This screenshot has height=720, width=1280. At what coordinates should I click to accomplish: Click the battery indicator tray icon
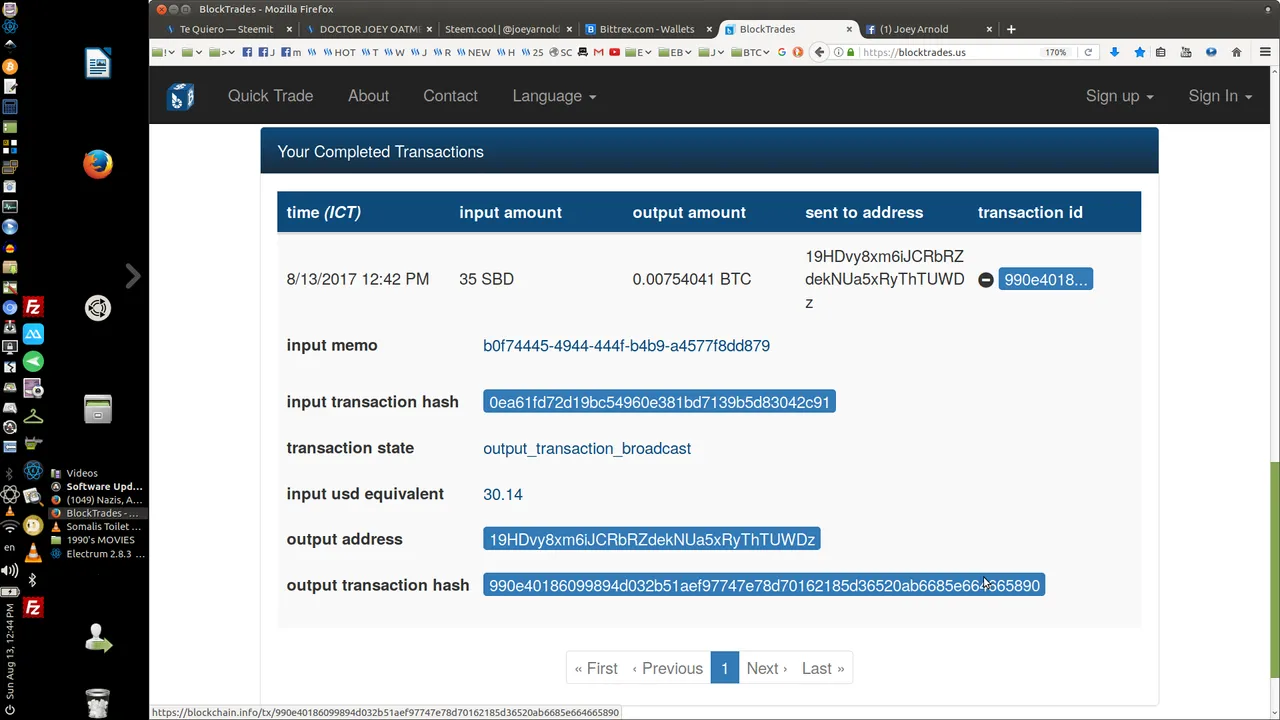10,592
